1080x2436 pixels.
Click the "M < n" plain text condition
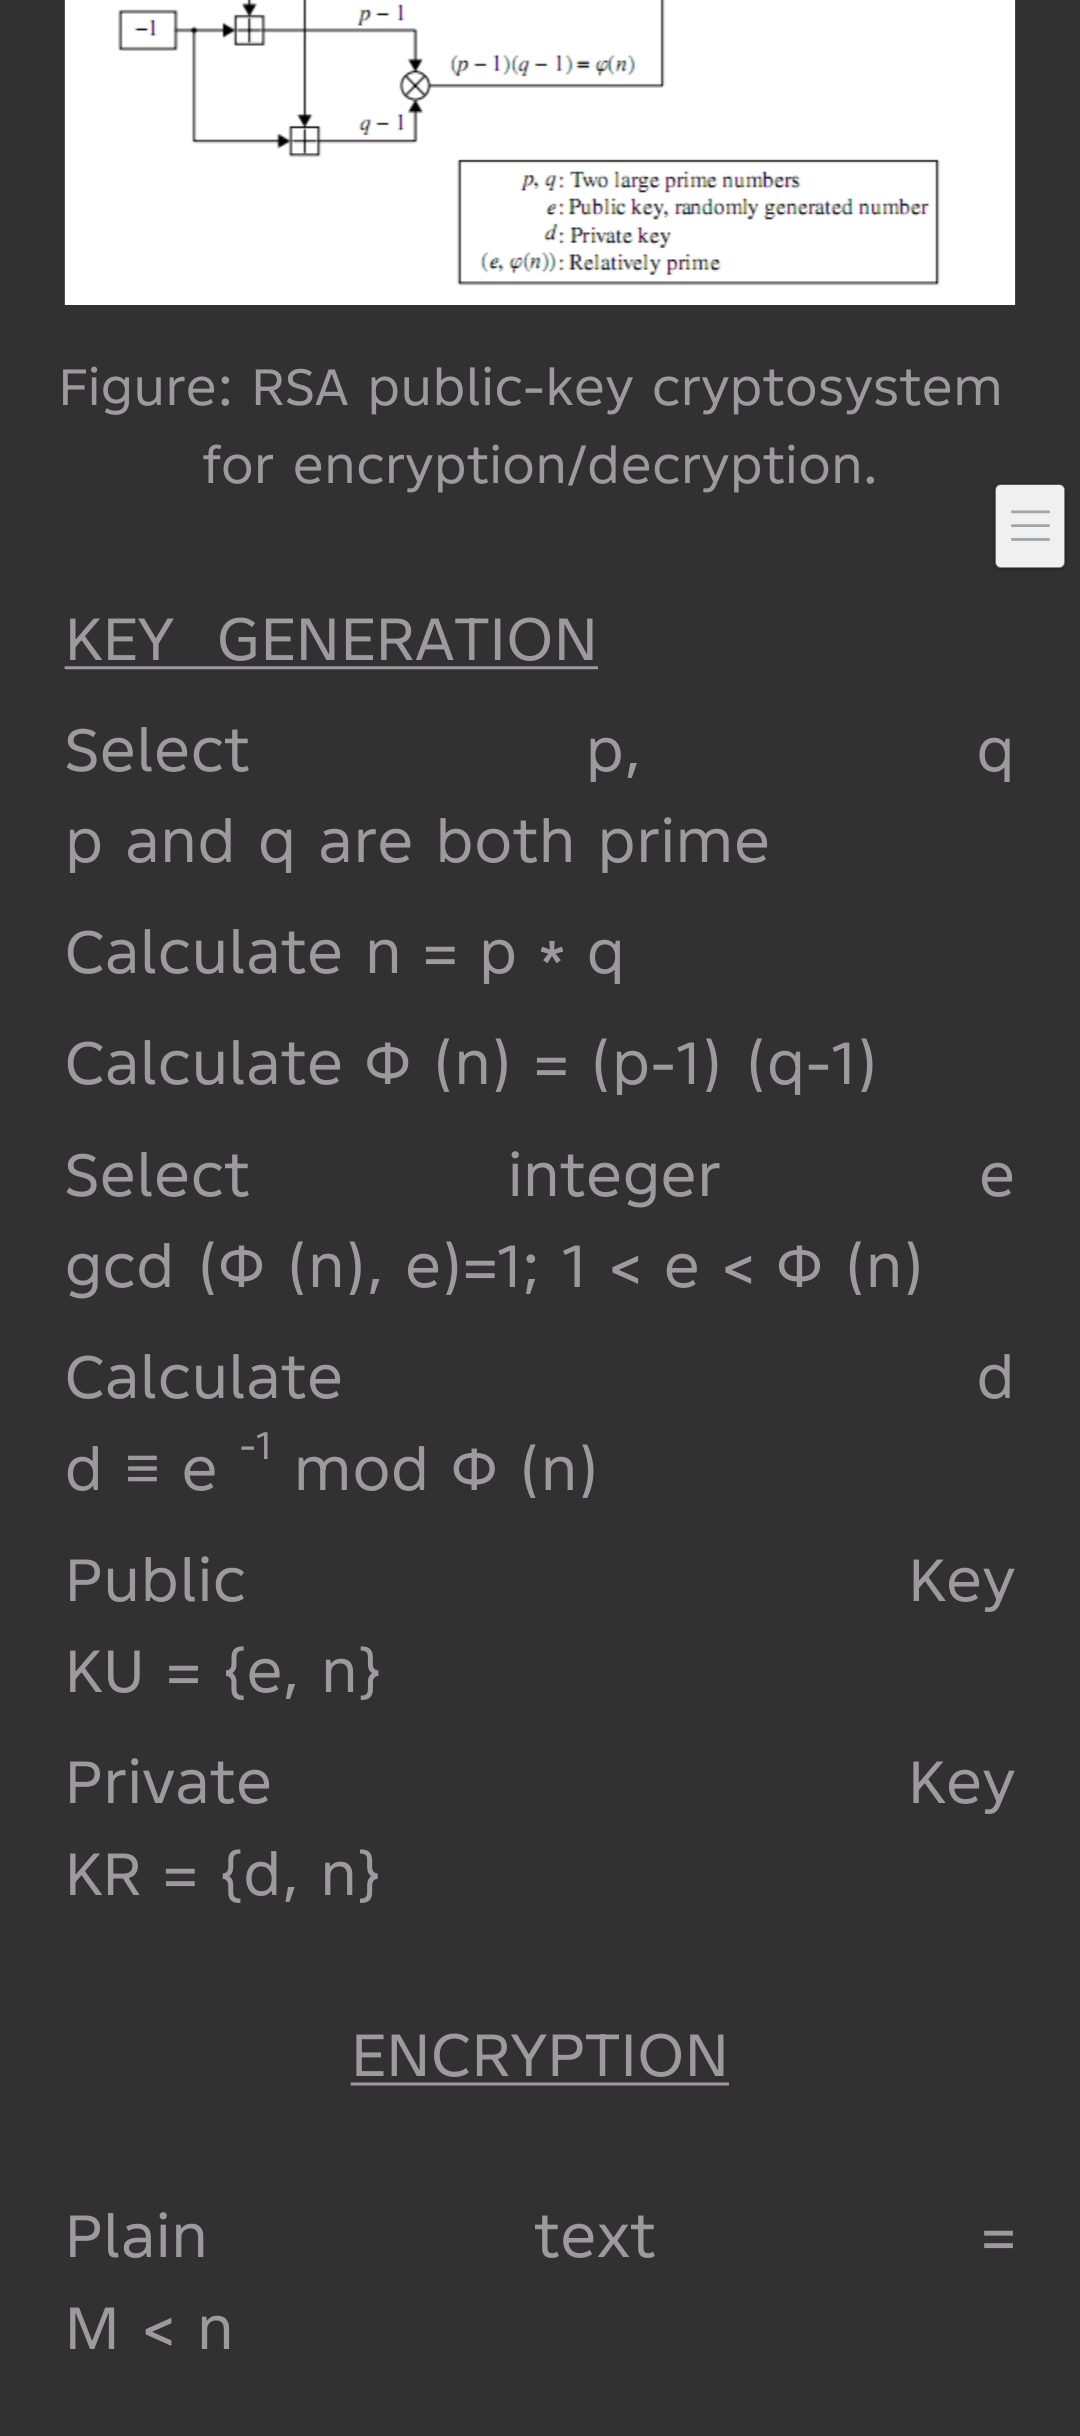[x=149, y=2329]
